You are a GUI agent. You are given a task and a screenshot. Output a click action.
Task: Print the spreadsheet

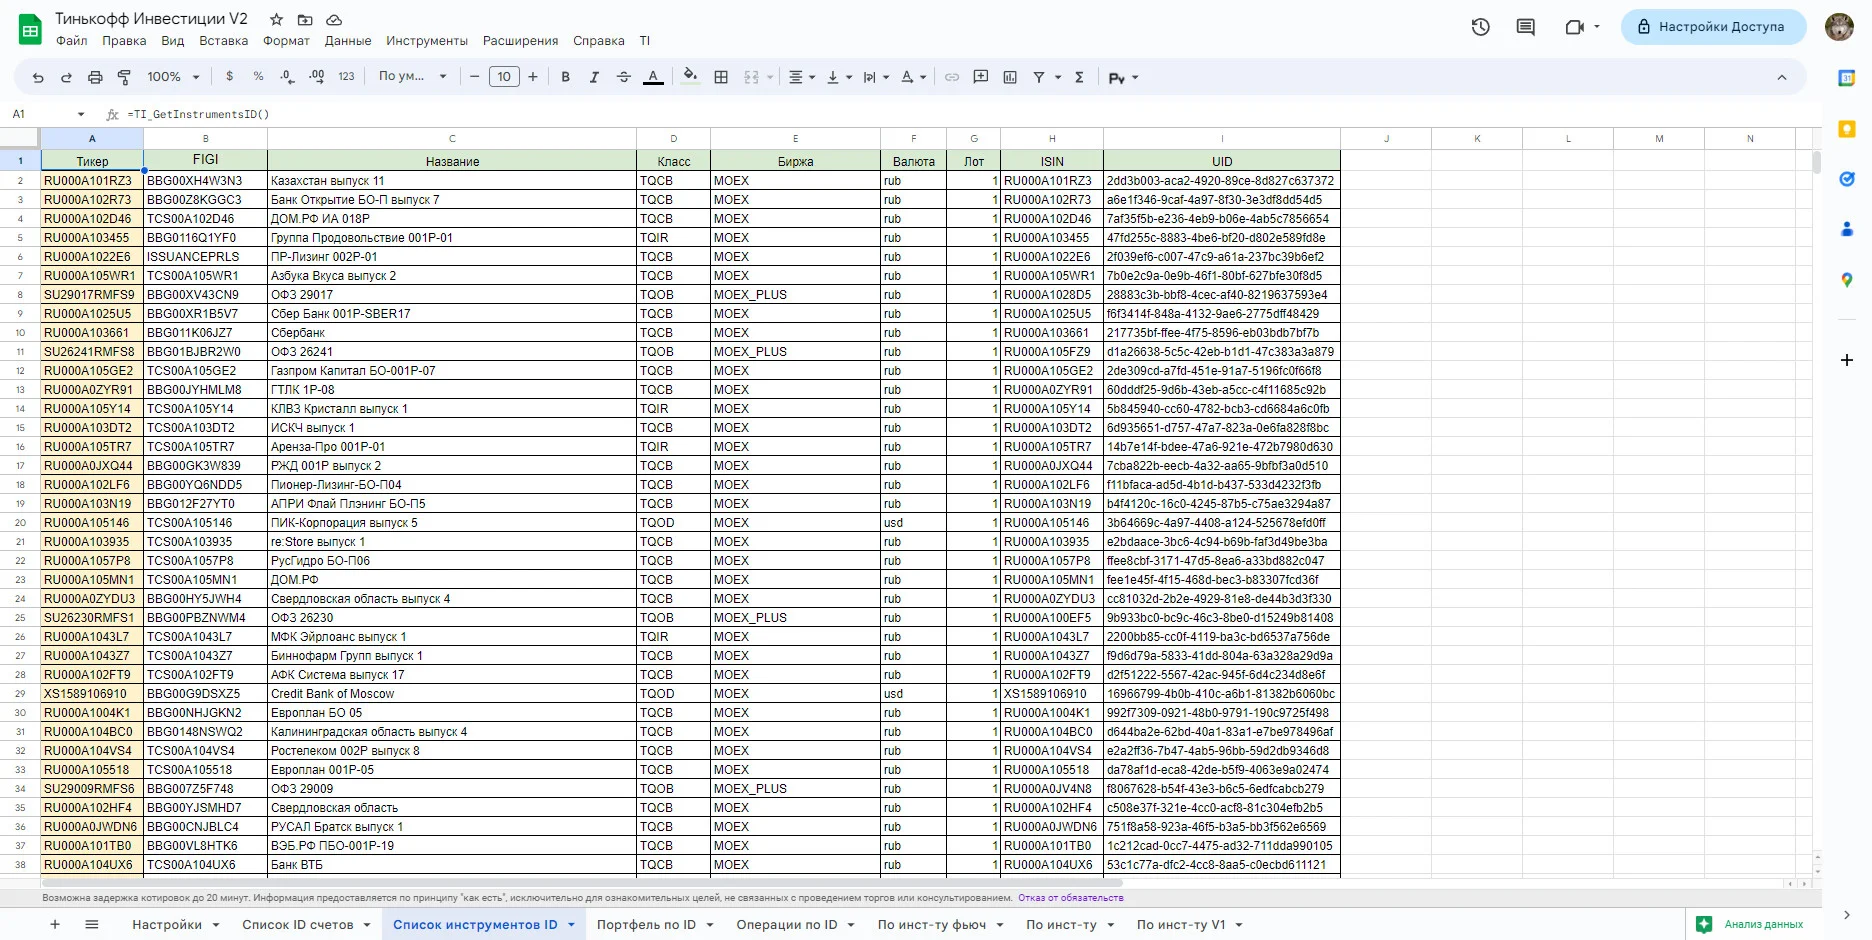[x=95, y=77]
